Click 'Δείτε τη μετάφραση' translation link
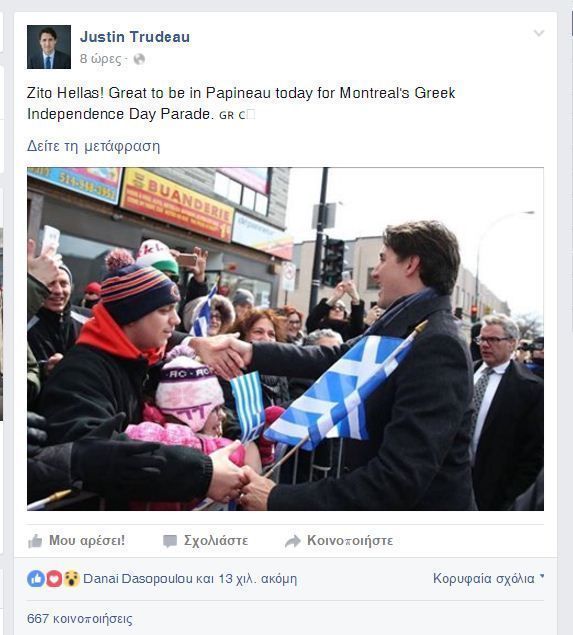 [x=94, y=146]
